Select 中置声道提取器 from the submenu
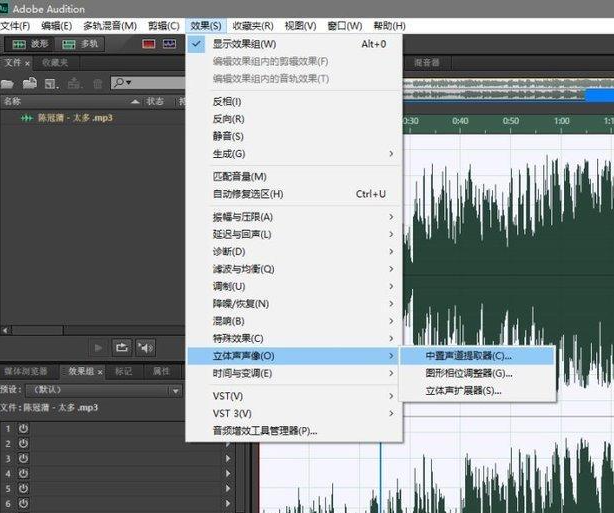The image size is (614, 513). (x=468, y=355)
